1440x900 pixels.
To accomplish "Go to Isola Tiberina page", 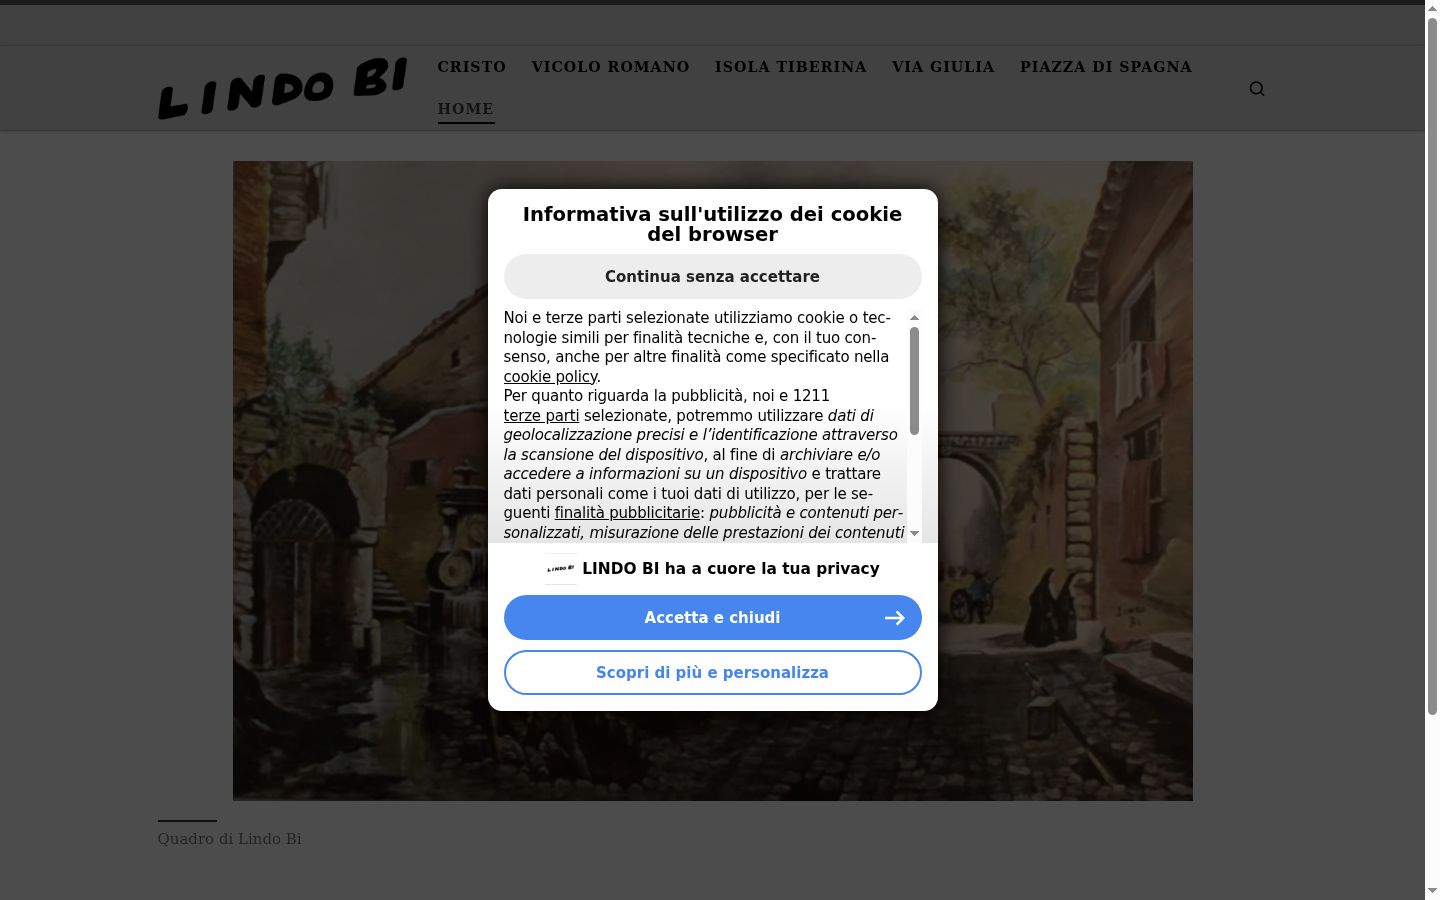I will click(791, 67).
